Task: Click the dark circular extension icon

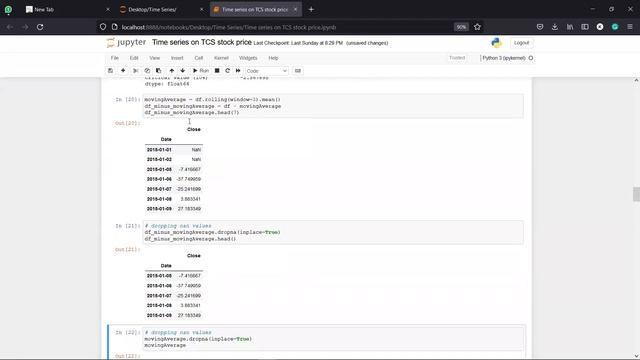Action: [x=600, y=27]
